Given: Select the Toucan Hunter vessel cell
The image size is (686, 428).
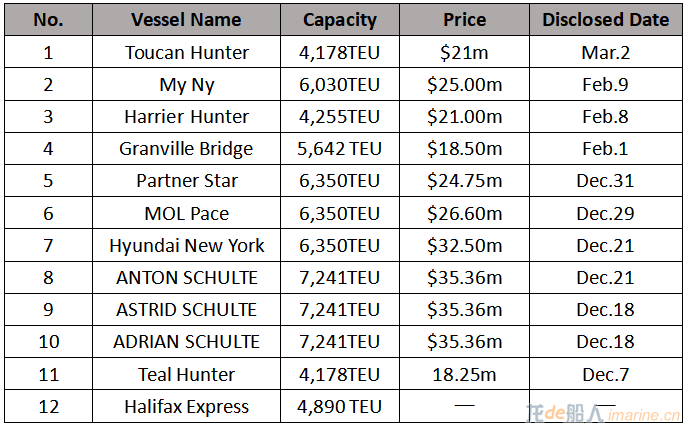Looking at the screenshot, I should 187,52.
